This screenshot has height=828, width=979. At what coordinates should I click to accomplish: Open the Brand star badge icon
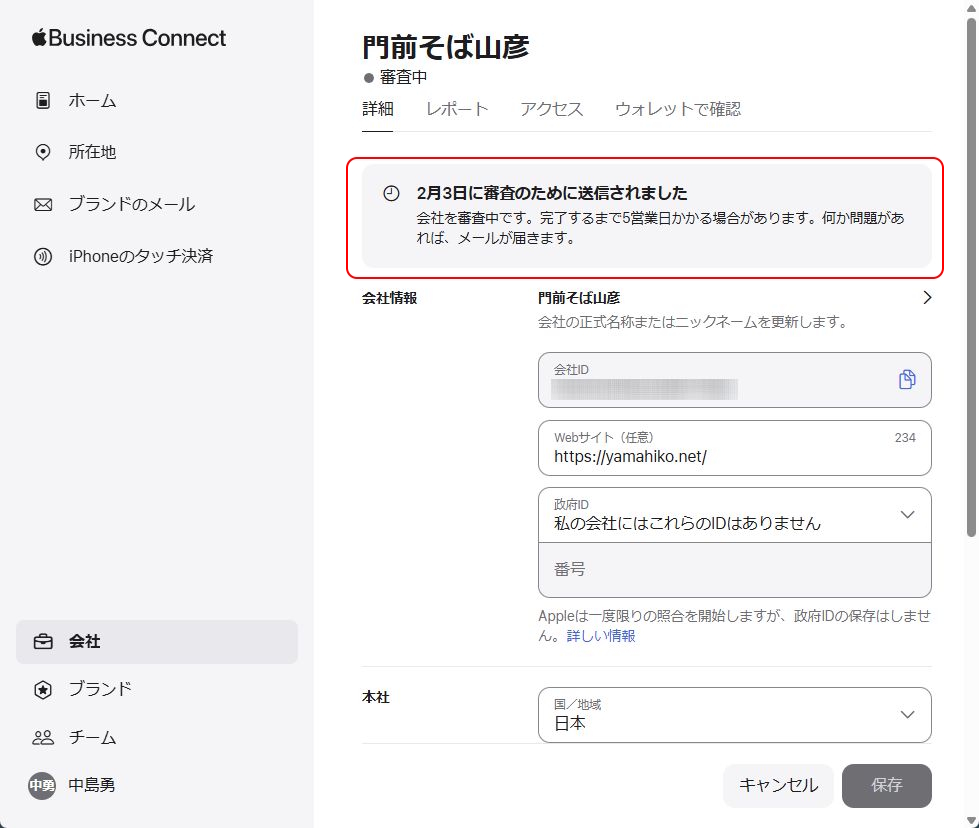43,689
